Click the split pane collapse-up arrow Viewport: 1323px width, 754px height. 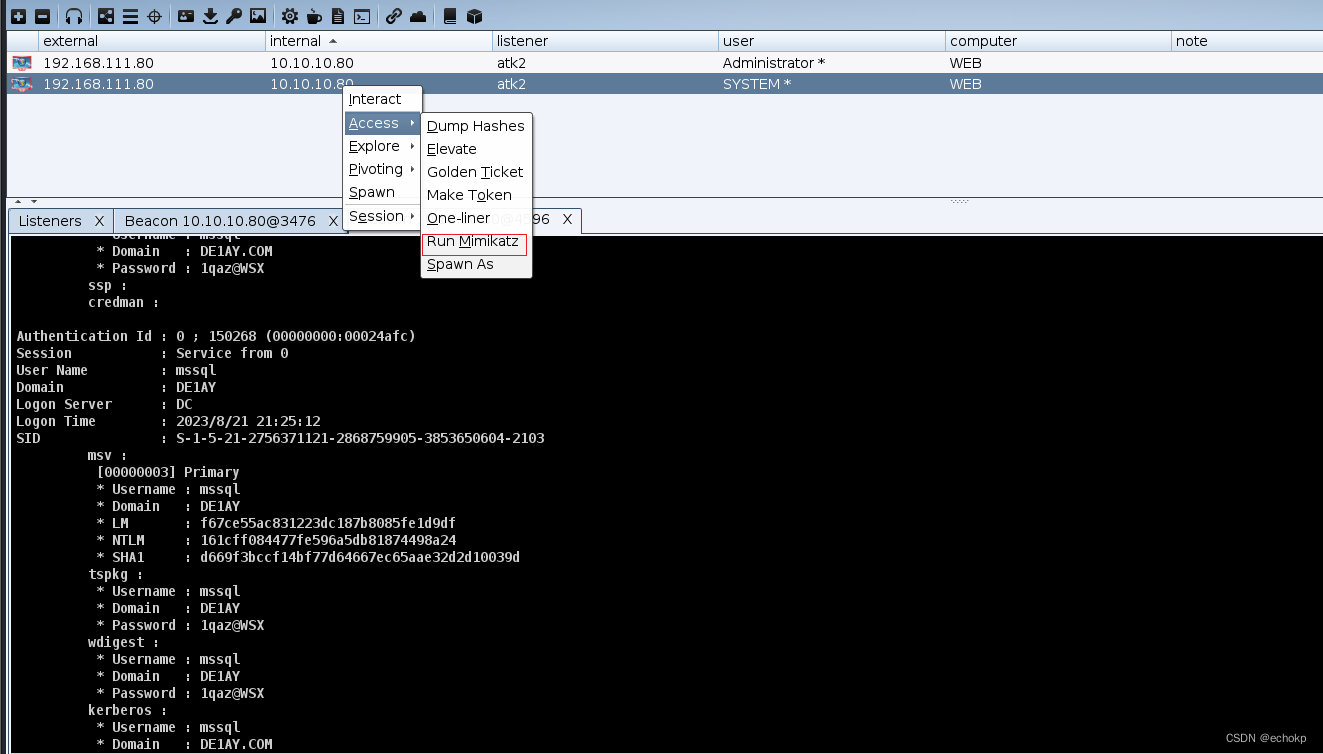tap(16, 202)
